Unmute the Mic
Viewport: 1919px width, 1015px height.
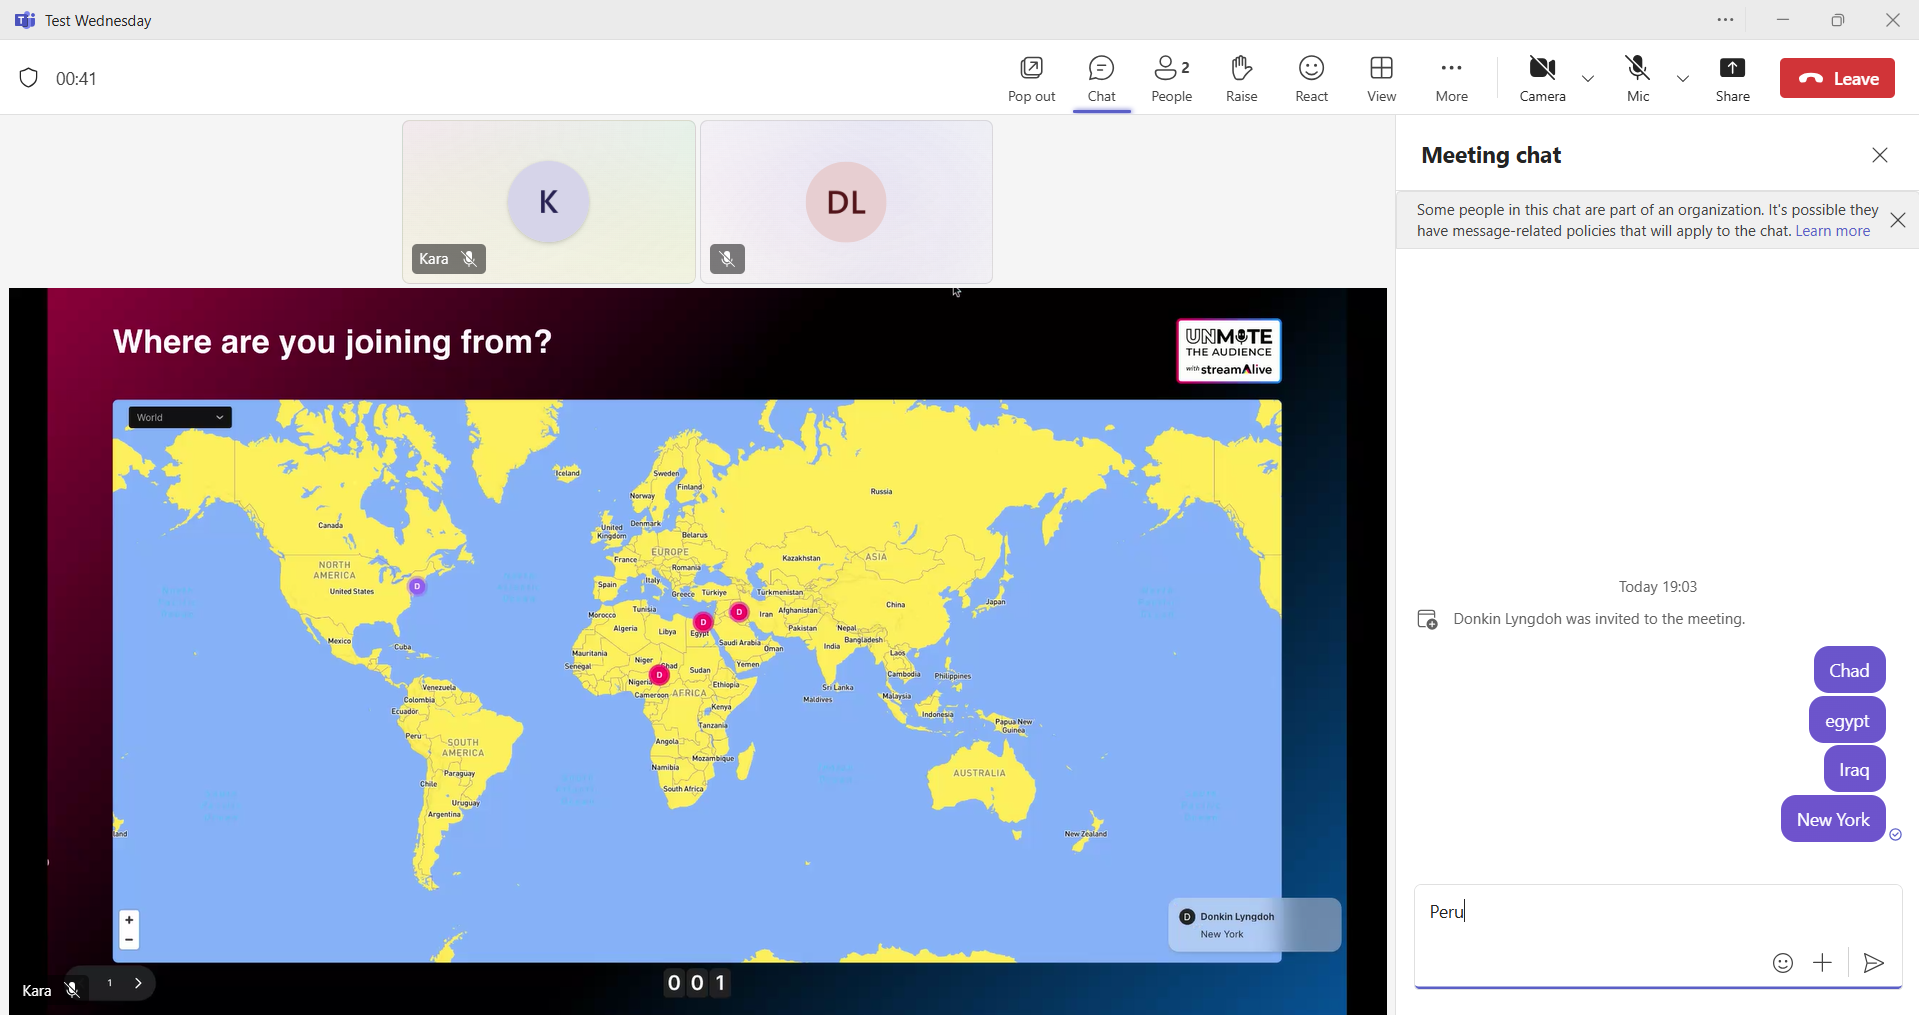(x=1637, y=79)
